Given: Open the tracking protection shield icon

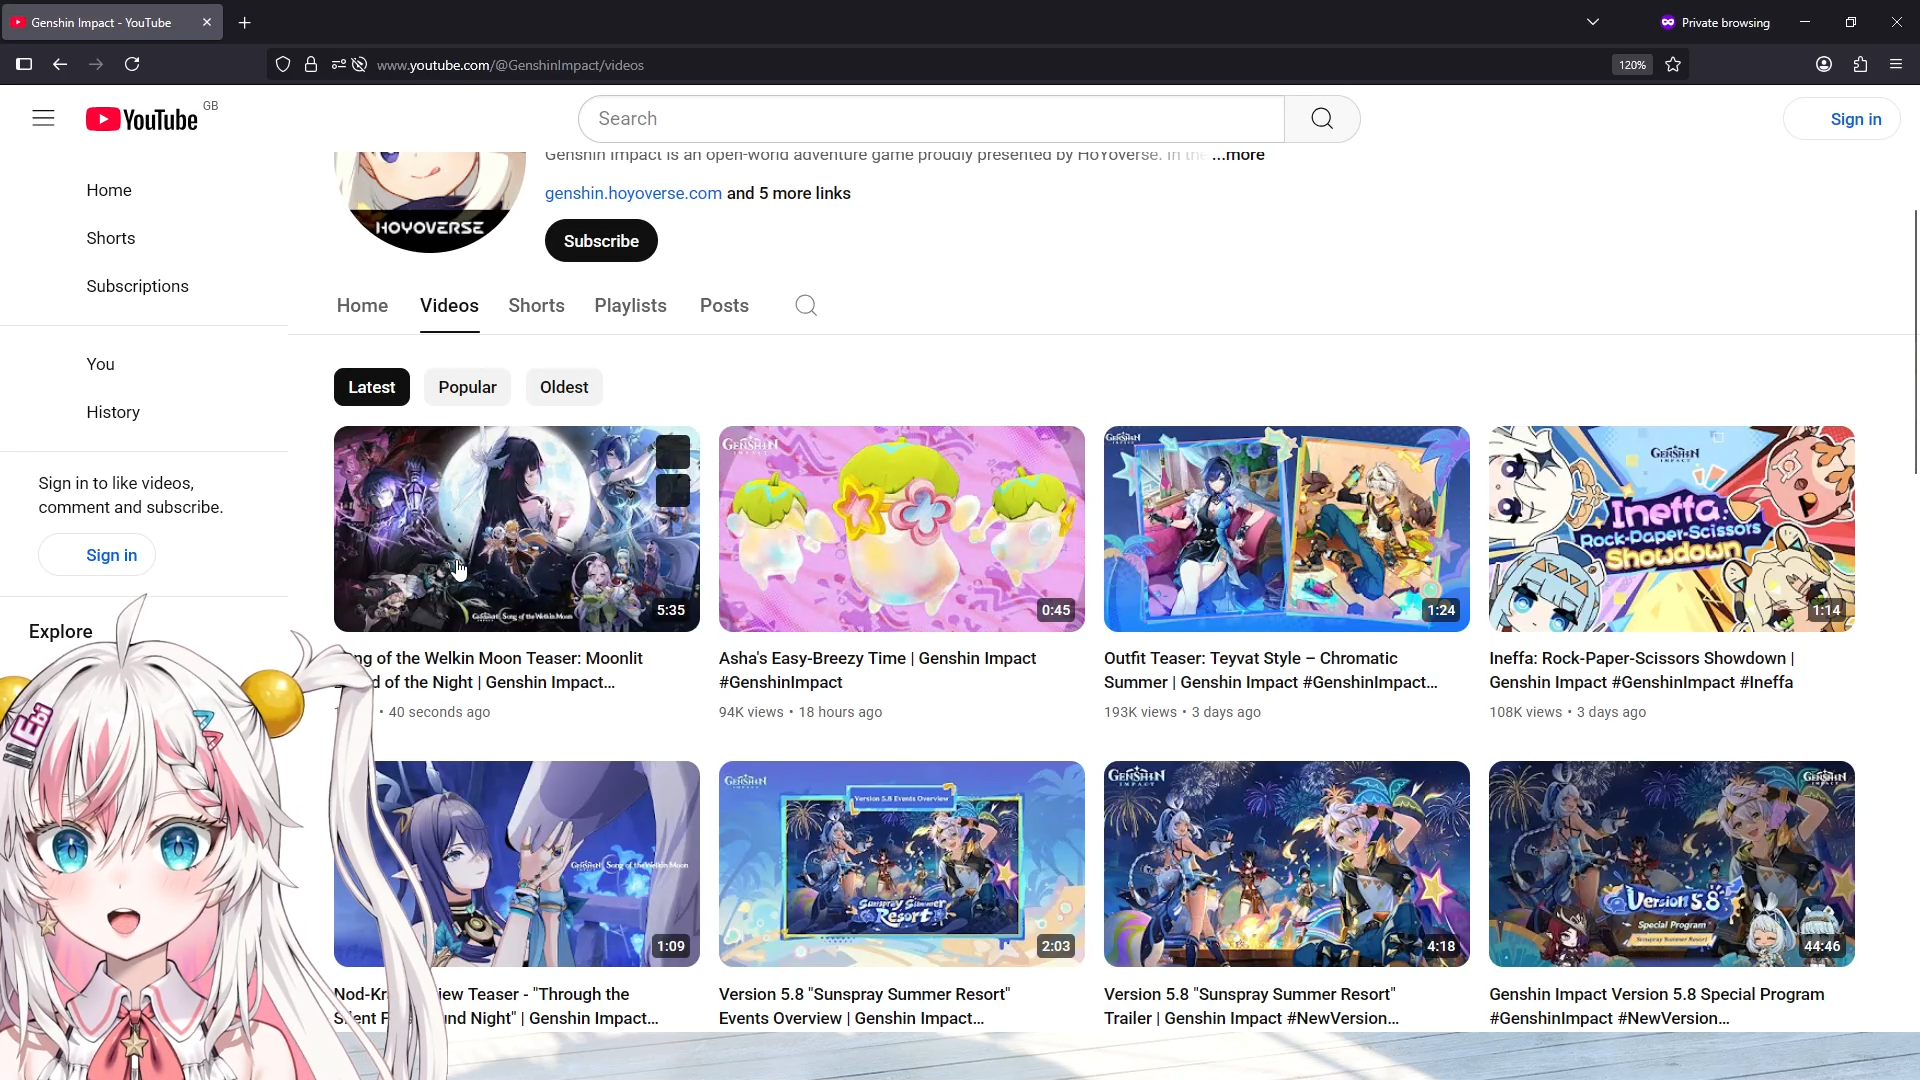Looking at the screenshot, I should click(283, 65).
